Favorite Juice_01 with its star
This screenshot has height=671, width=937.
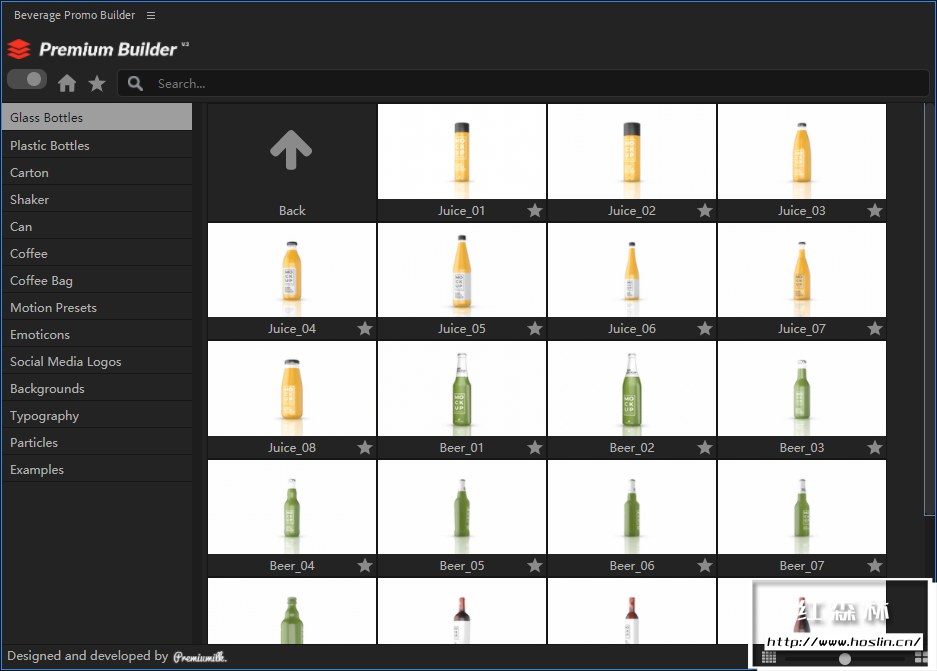point(535,210)
